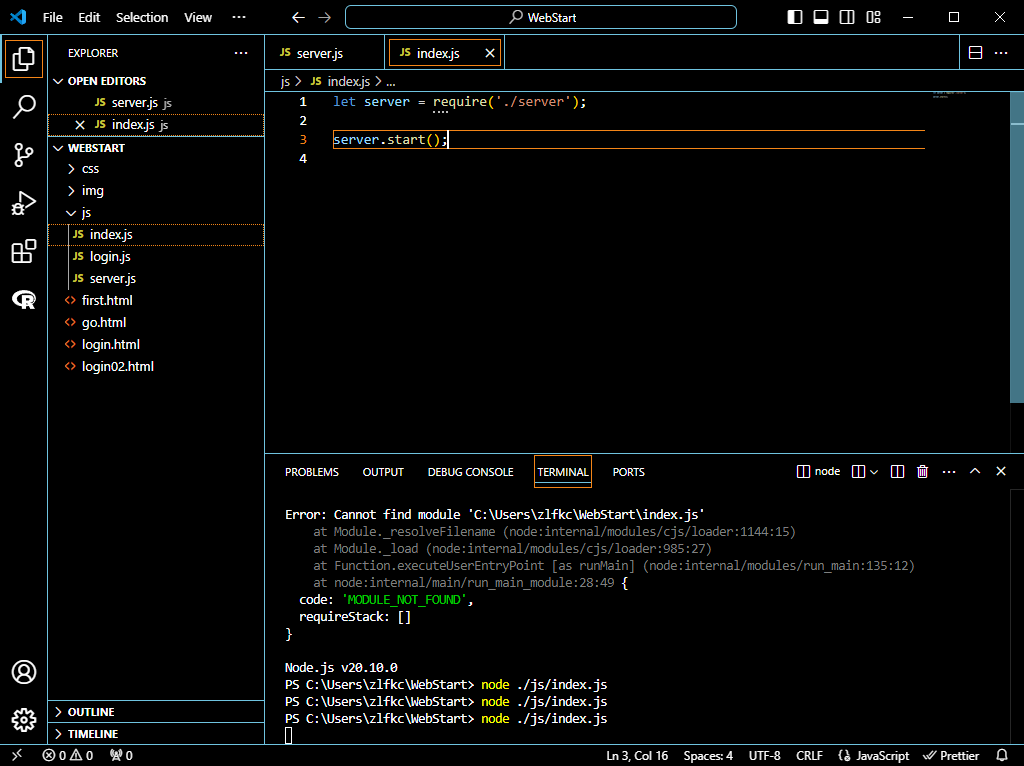
Task: Open the Explorer view in activity bar
Action: point(24,59)
